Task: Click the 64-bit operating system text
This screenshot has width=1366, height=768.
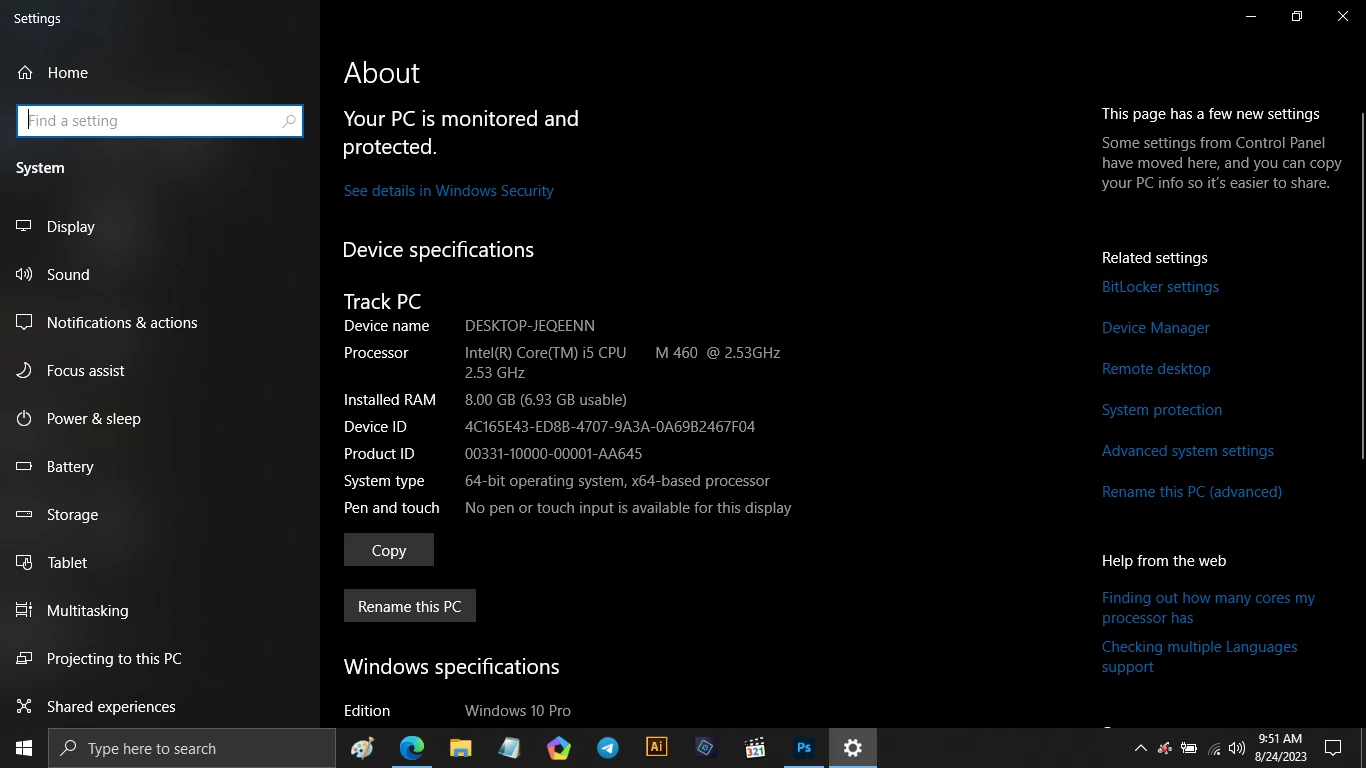Action: 617,481
